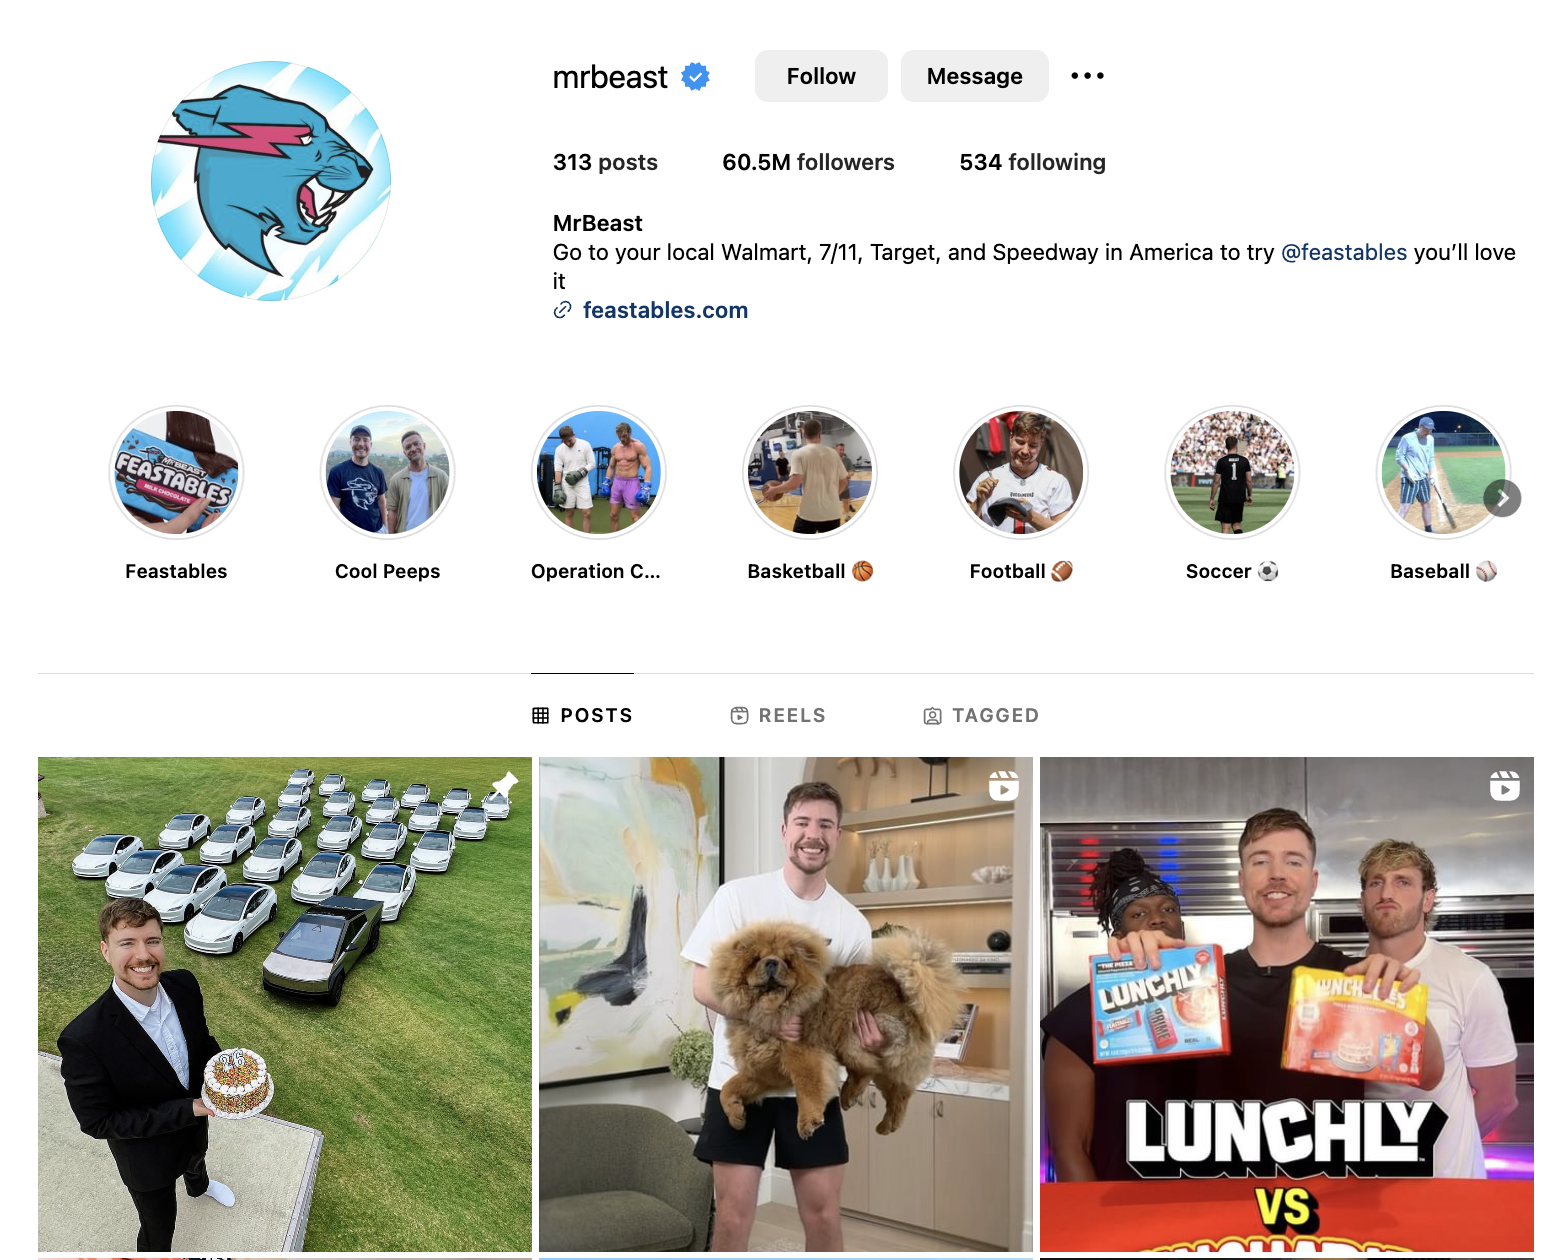Open the Football story highlight
The width and height of the screenshot is (1568, 1260).
tap(1021, 473)
